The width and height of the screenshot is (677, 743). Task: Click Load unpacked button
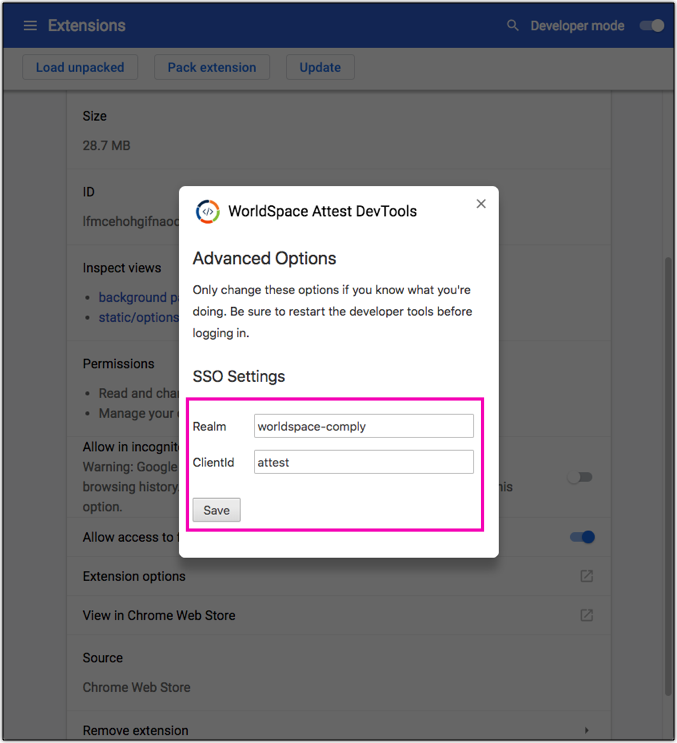(80, 67)
